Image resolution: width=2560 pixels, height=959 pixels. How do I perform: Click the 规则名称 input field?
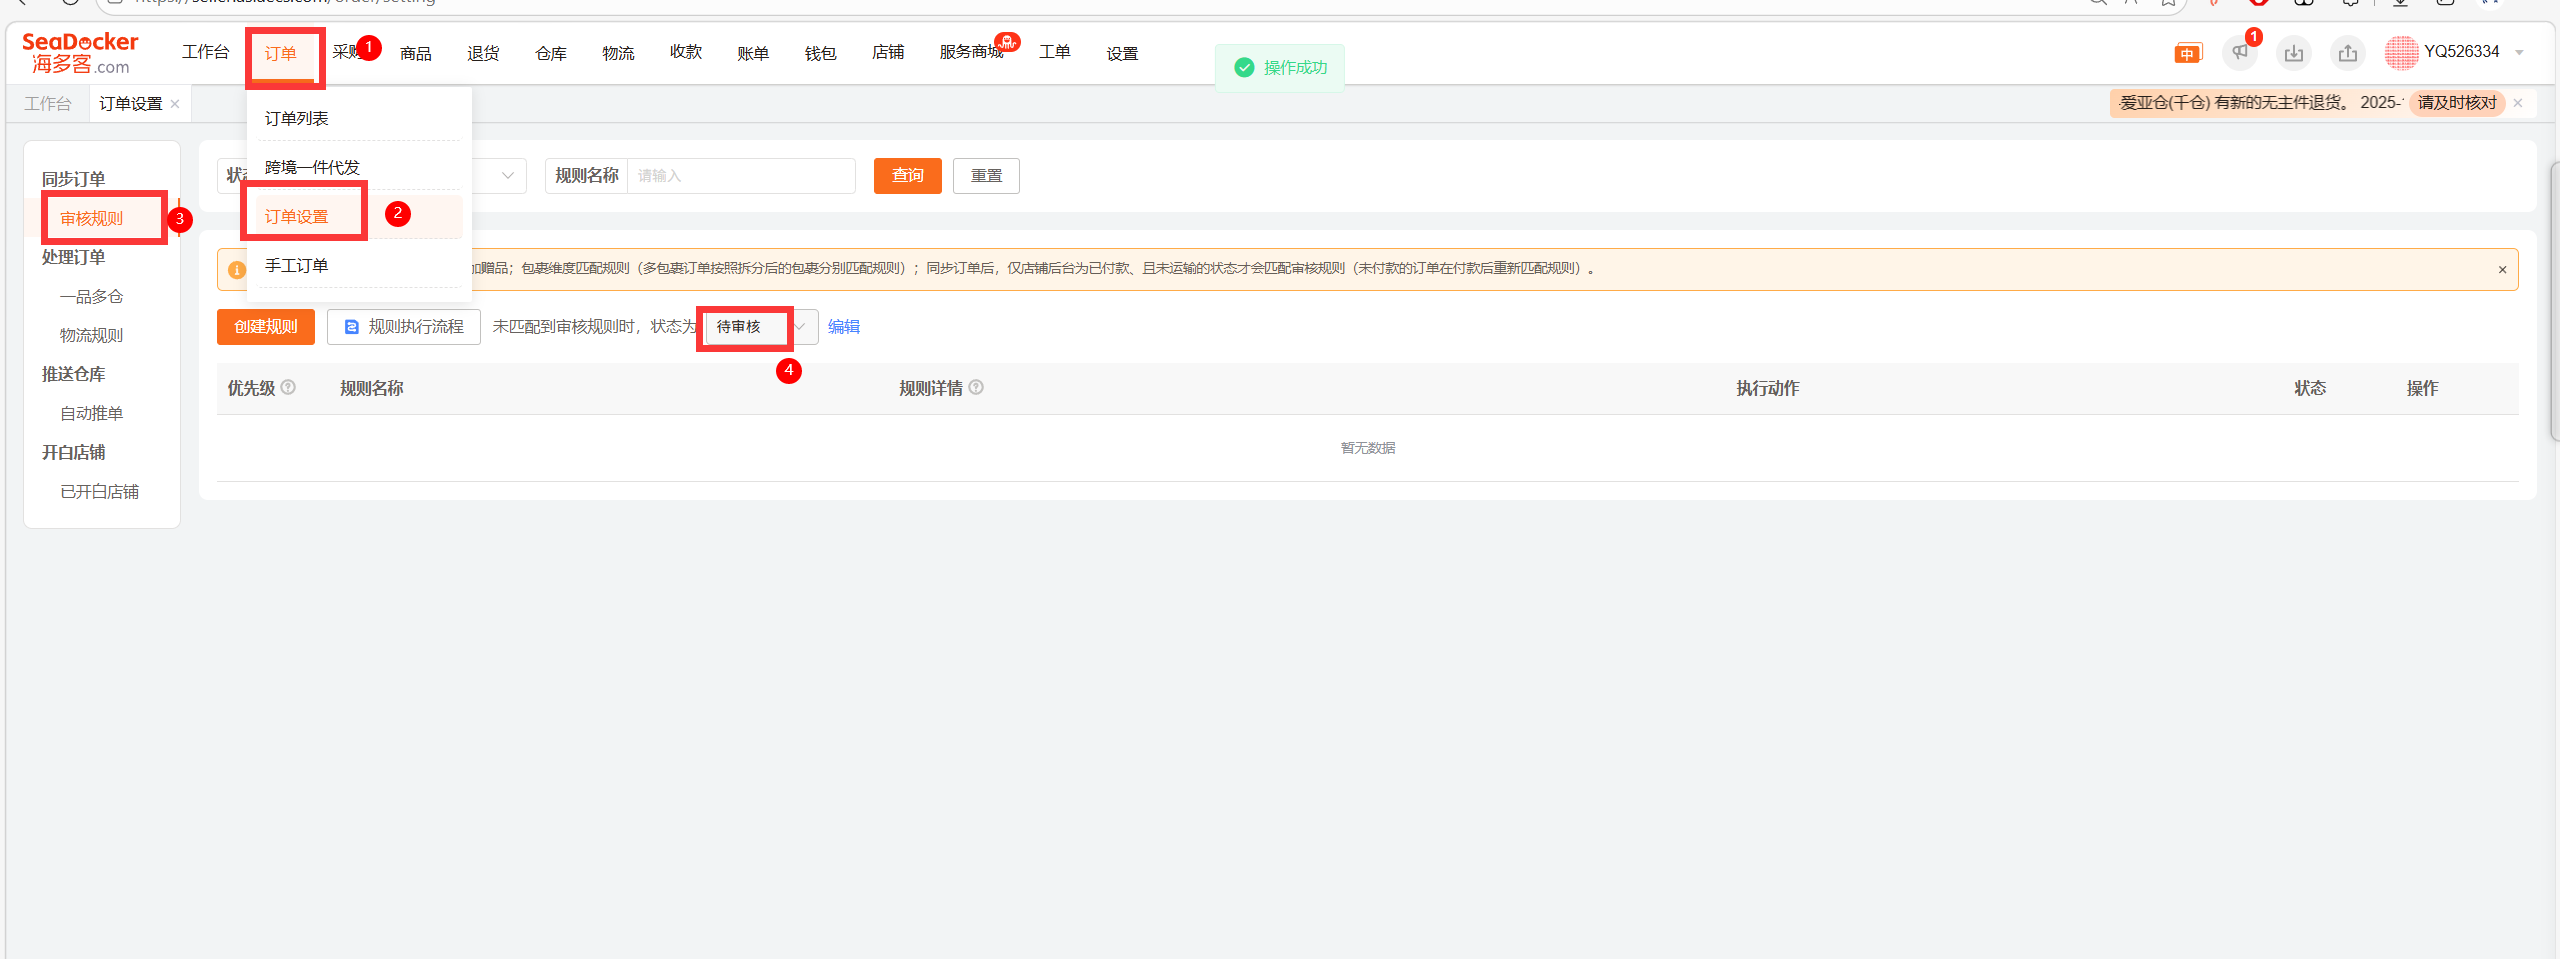[x=740, y=176]
